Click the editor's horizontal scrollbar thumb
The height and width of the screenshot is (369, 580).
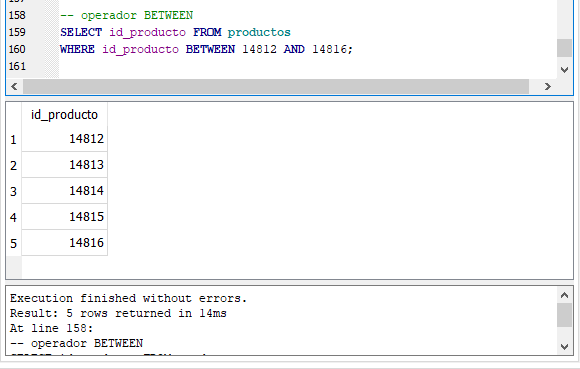pos(276,87)
